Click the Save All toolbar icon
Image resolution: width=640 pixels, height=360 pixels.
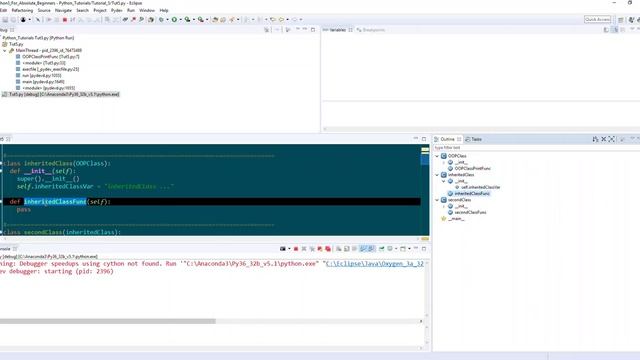coord(13,20)
